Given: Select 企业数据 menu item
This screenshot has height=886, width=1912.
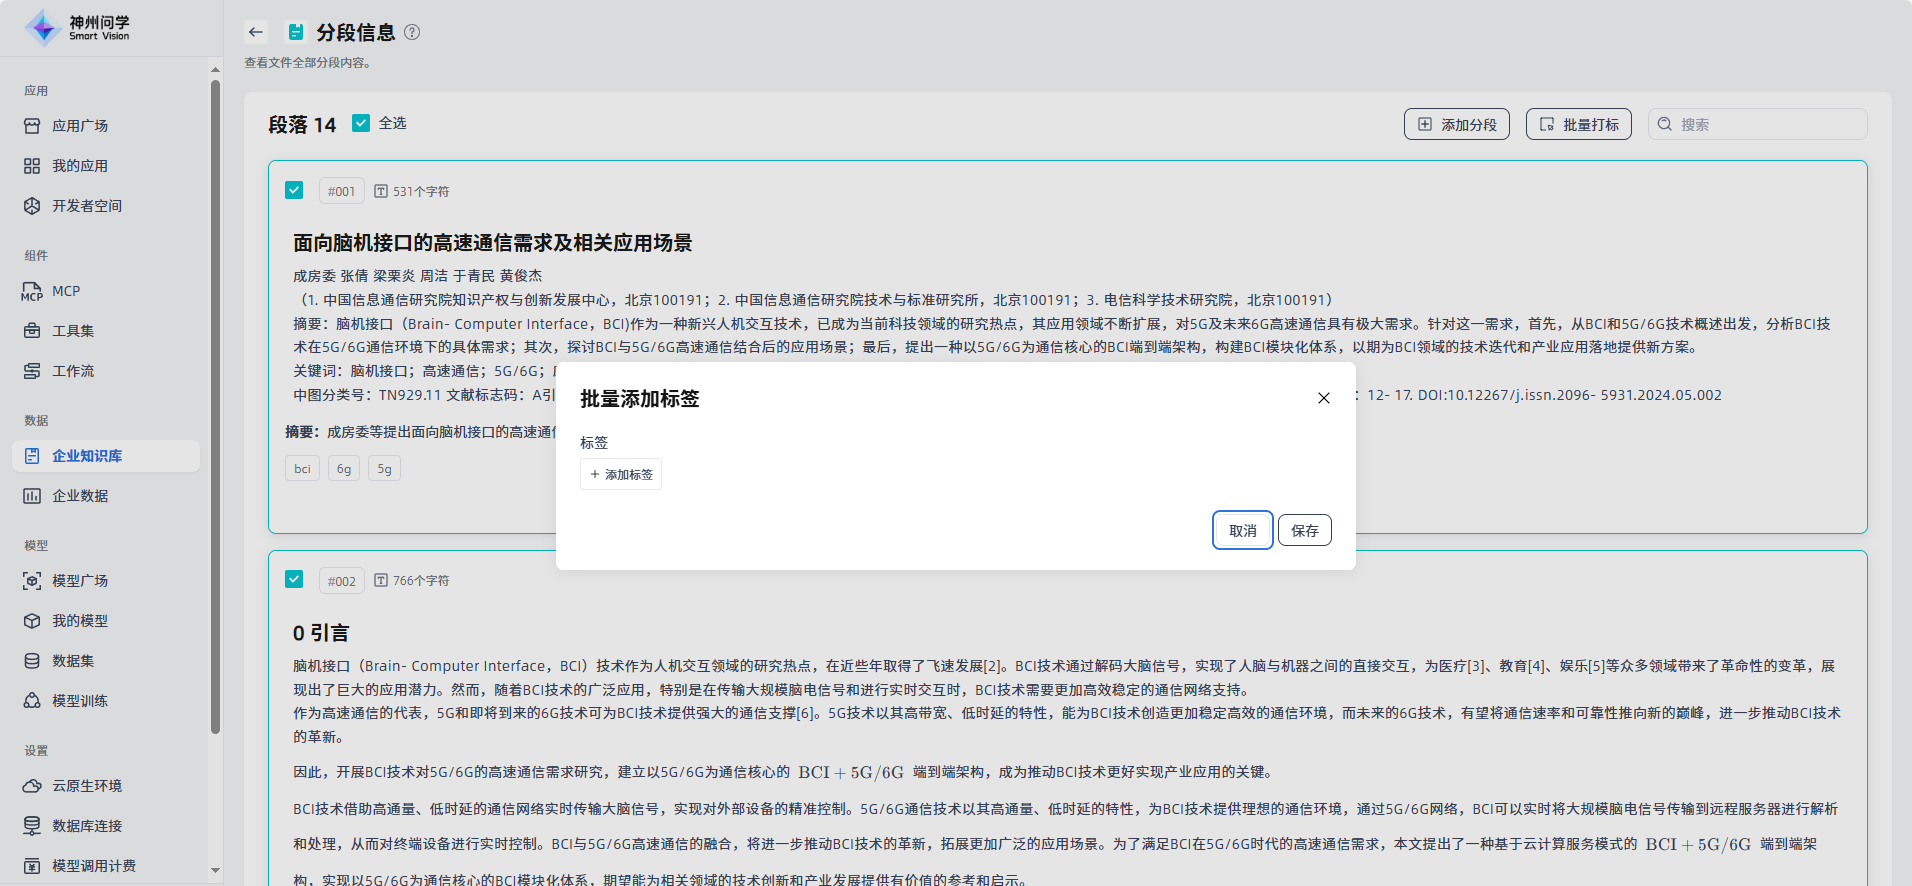Looking at the screenshot, I should [x=80, y=496].
